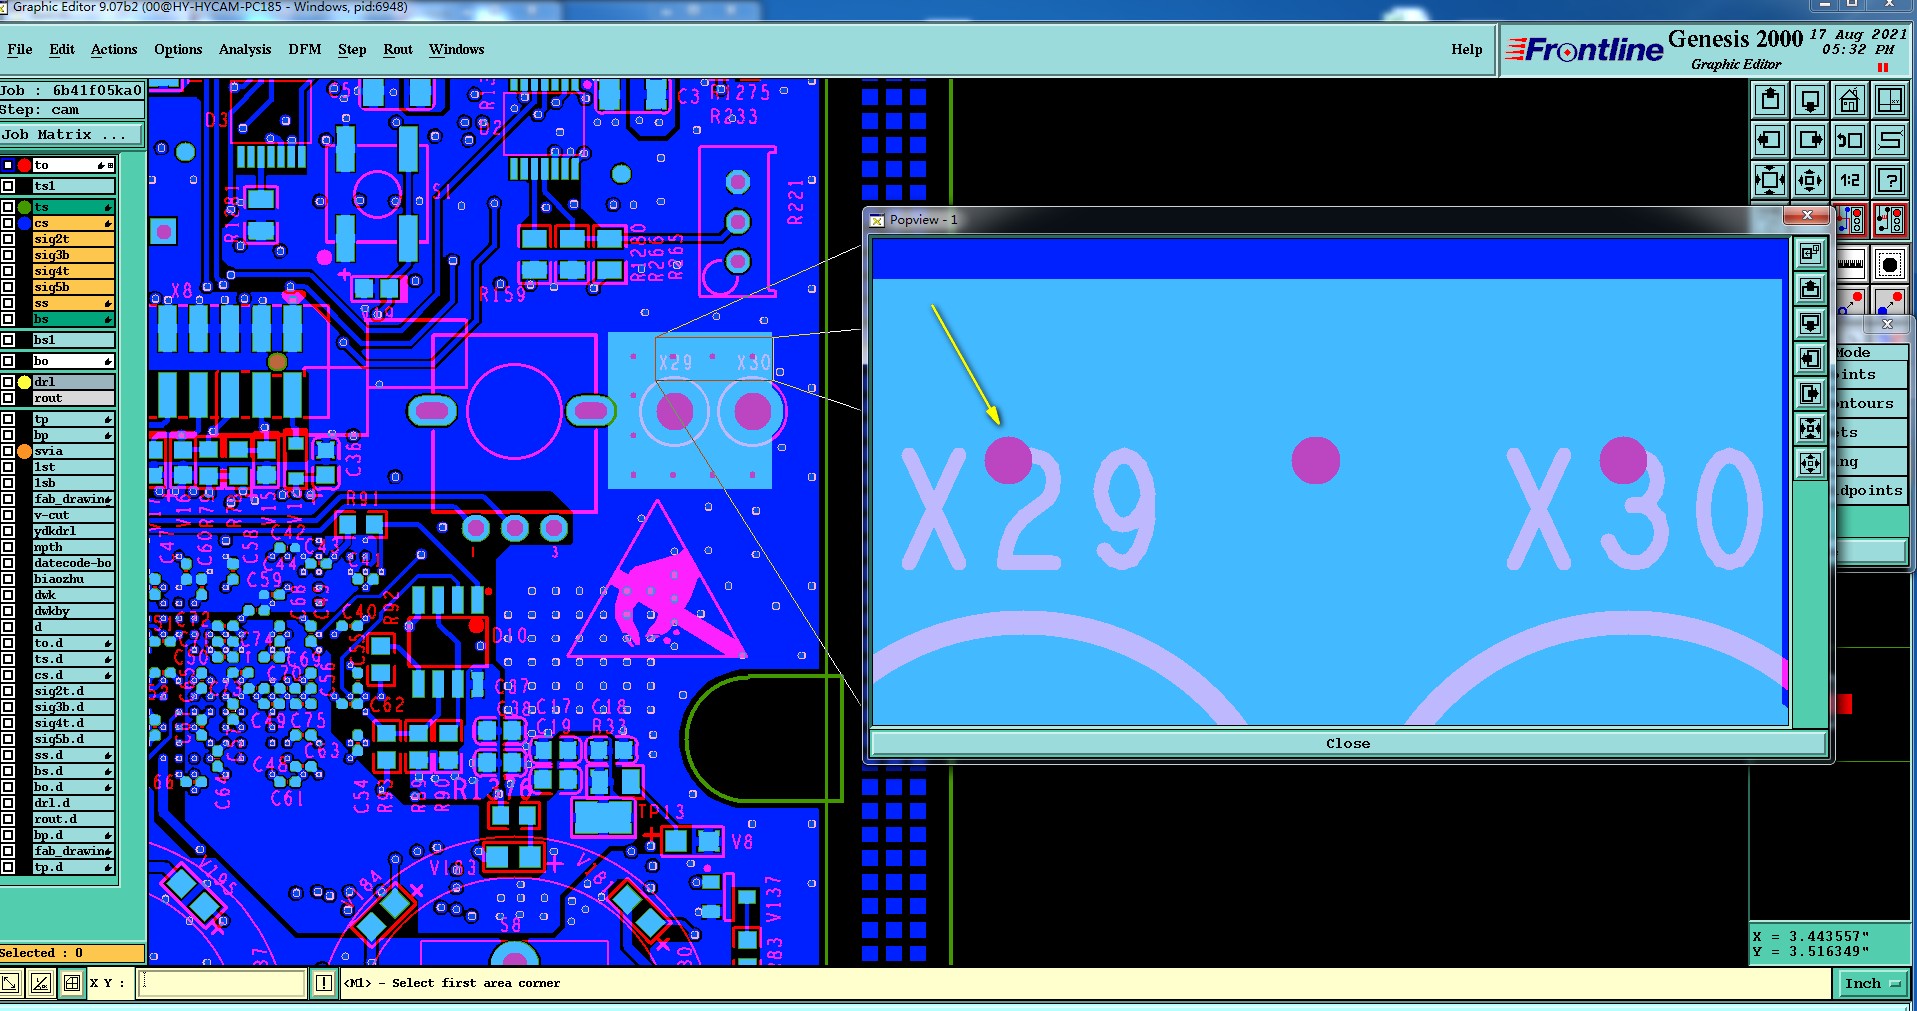Image resolution: width=1917 pixels, height=1011 pixels.
Task: Click the Selected : 0 status label
Action: (72, 953)
